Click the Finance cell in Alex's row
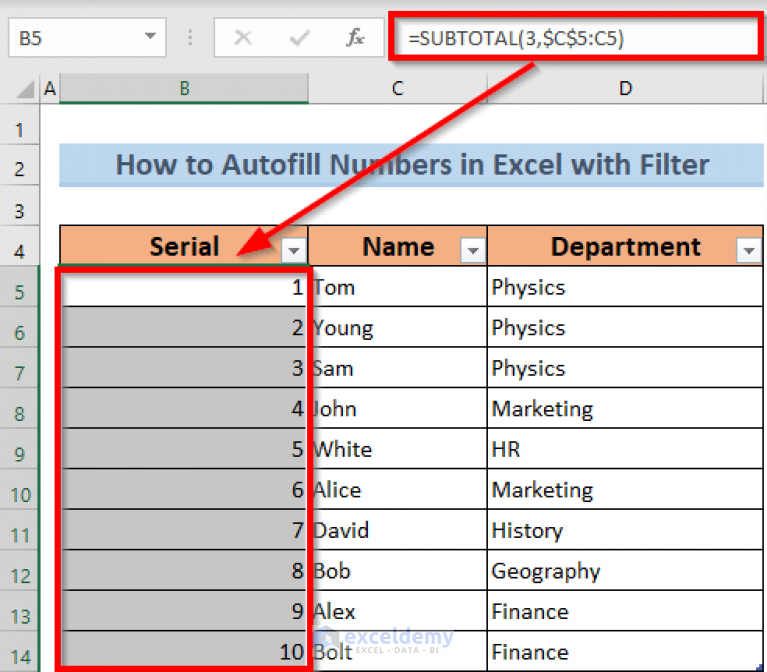The width and height of the screenshot is (767, 672). 625,611
